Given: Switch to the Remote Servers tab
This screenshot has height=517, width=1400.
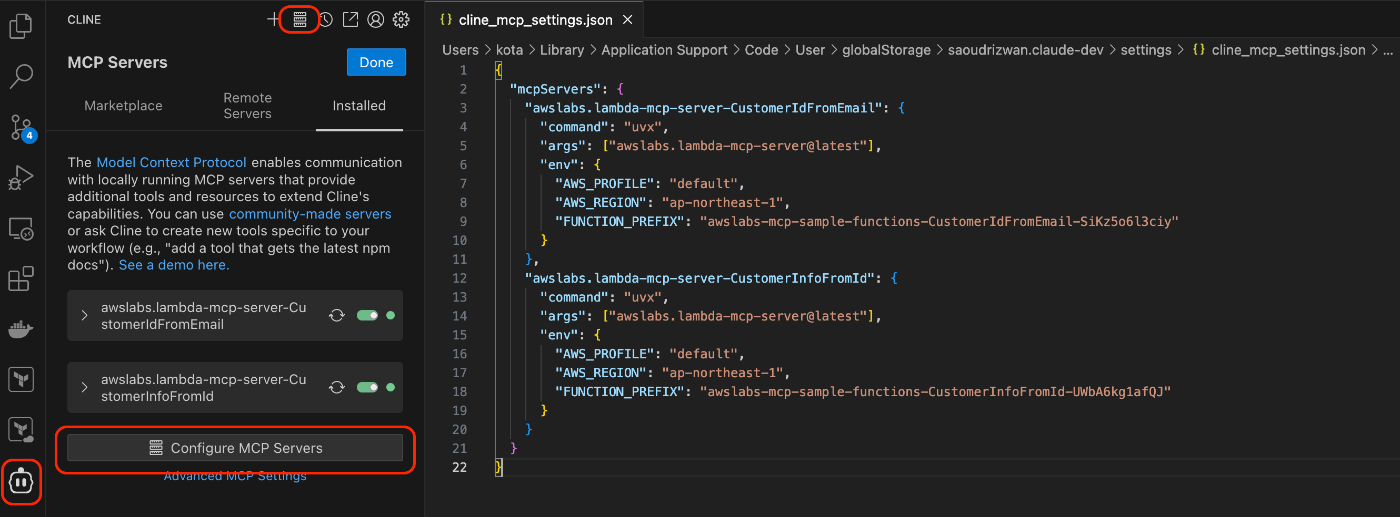Looking at the screenshot, I should (247, 105).
